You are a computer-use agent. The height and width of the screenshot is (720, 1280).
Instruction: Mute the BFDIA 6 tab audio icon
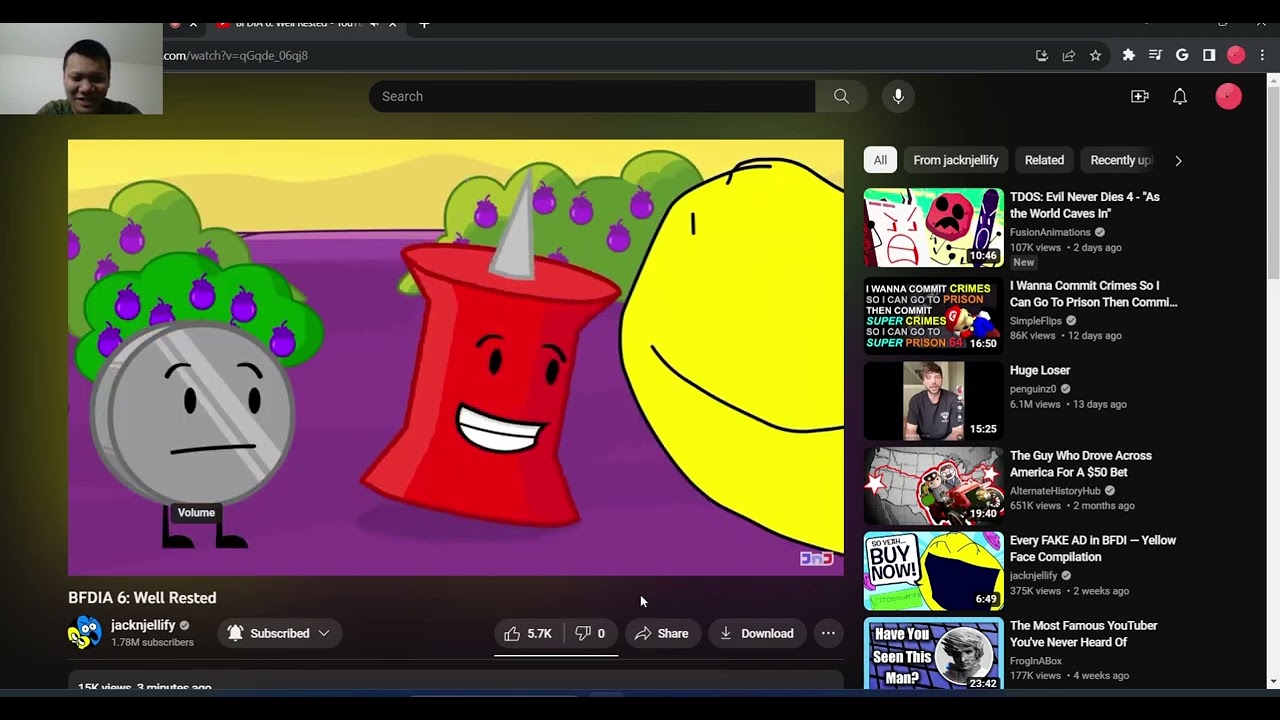pyautogui.click(x=374, y=24)
